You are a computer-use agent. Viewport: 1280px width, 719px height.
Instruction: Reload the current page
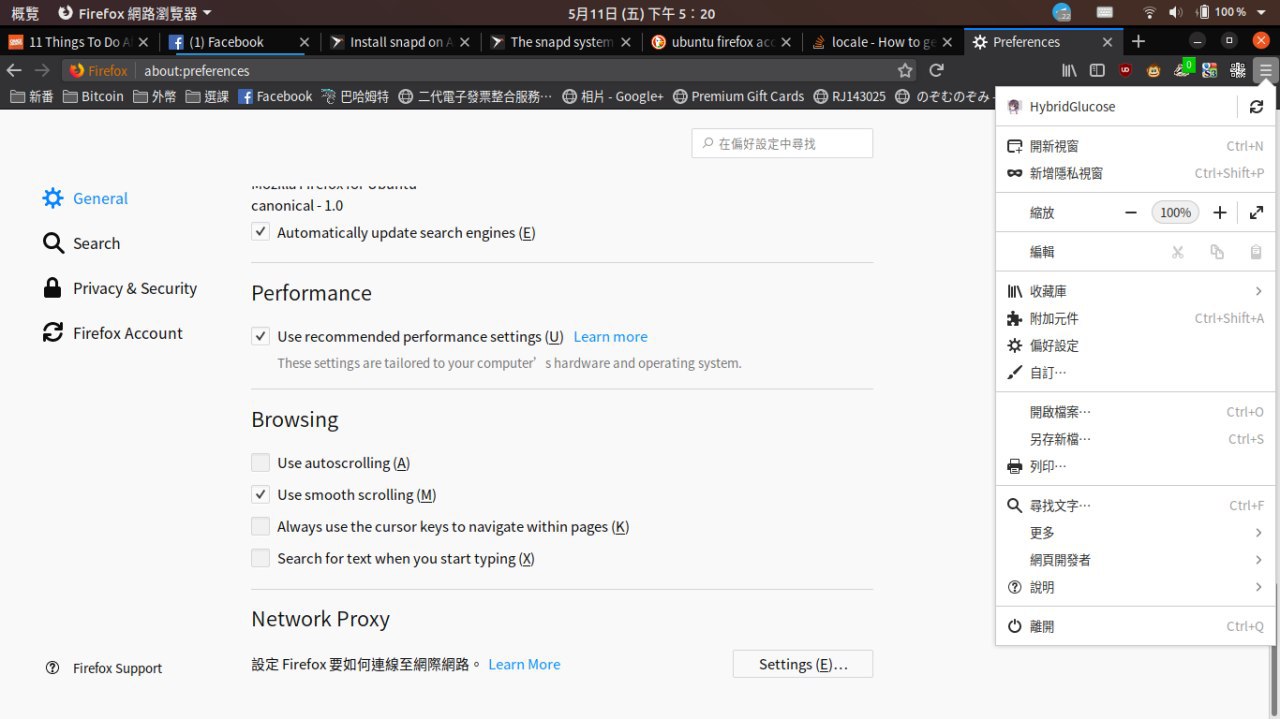[x=936, y=71]
